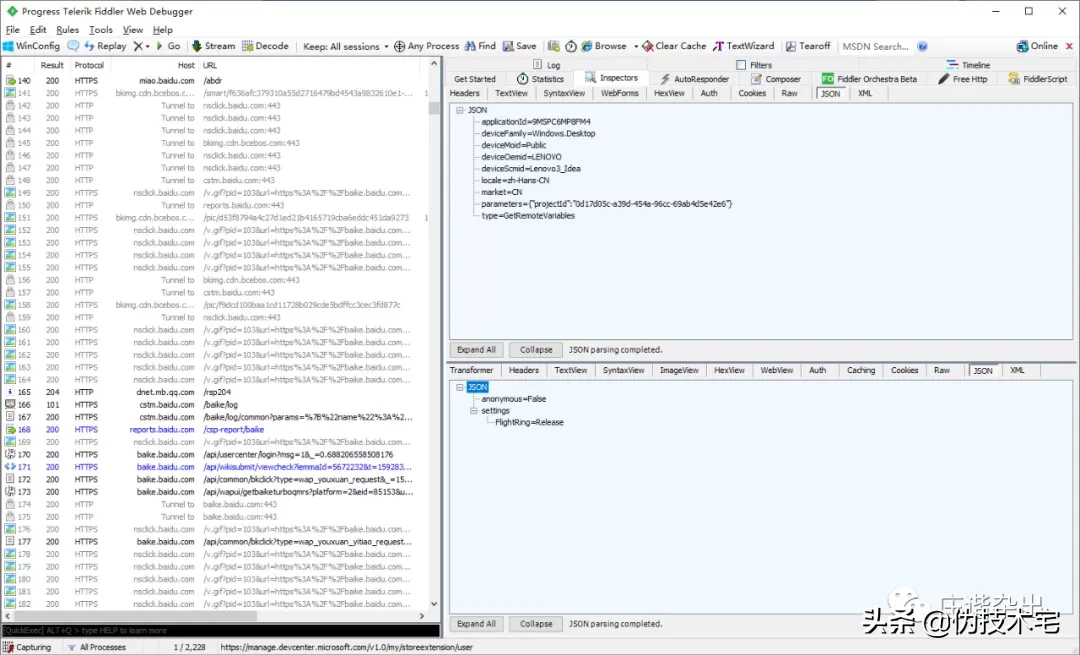The height and width of the screenshot is (655, 1080).
Task: Click the Replay sessions icon
Action: click(90, 46)
